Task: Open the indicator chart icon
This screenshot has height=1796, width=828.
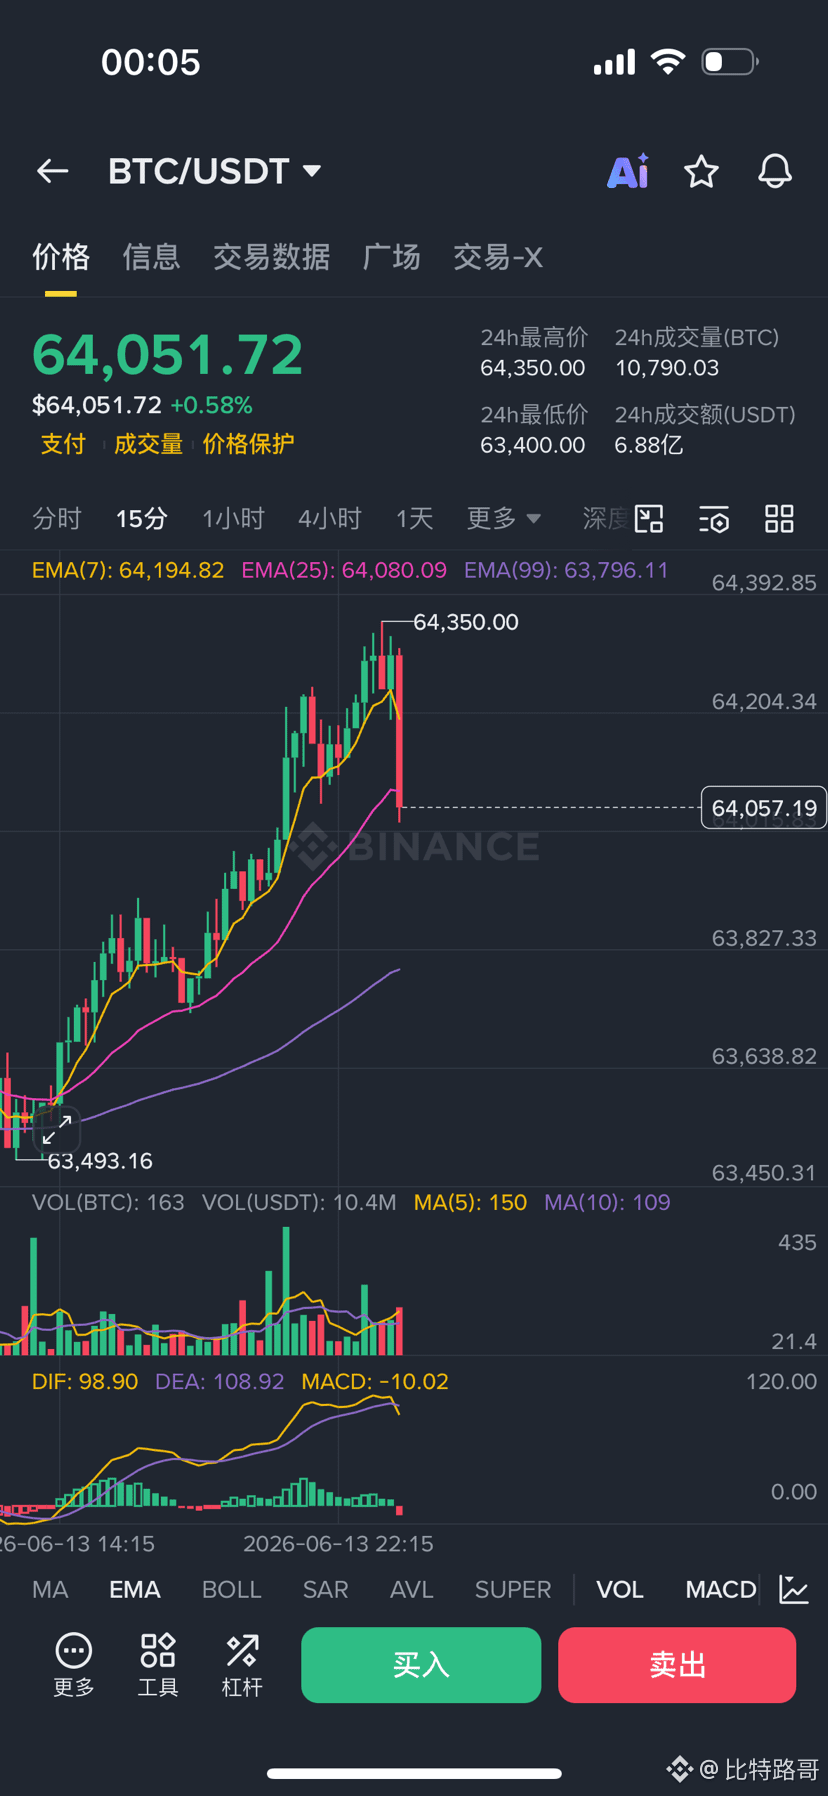Action: tap(794, 1589)
